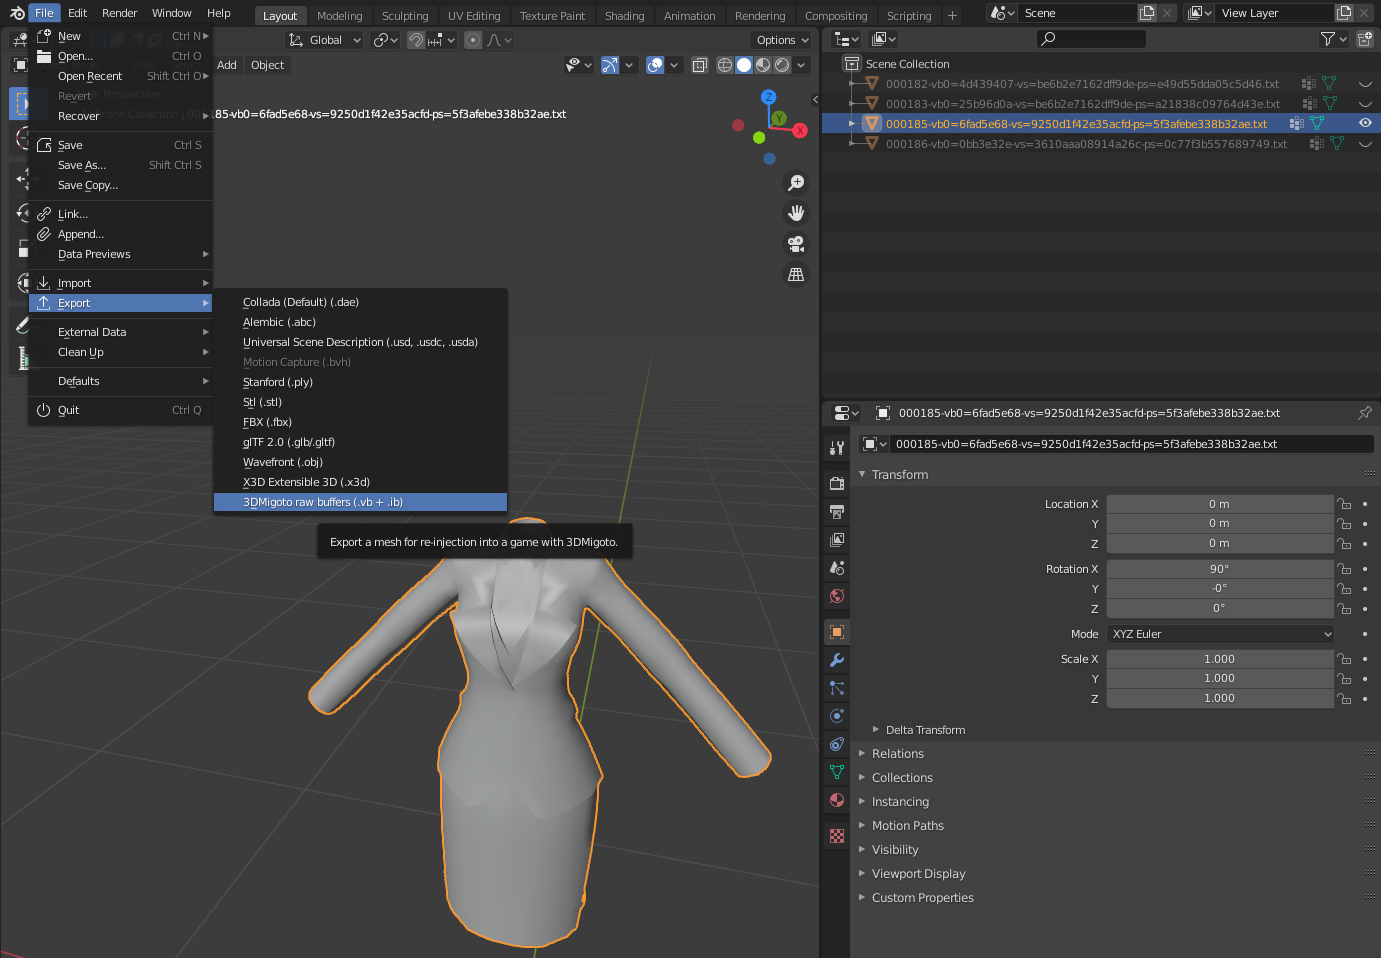Toggle Rotation X lock icon
This screenshot has width=1381, height=958.
pyautogui.click(x=1345, y=569)
